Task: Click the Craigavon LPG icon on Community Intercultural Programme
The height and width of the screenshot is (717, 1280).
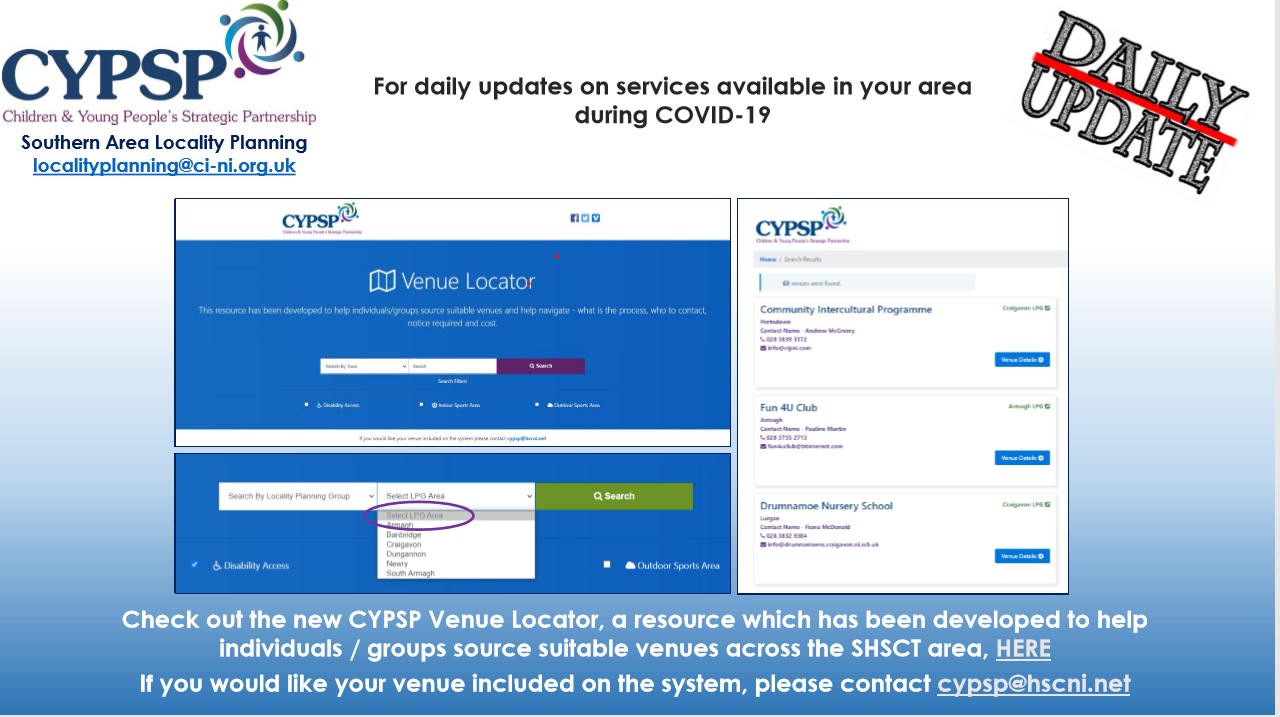Action: pyautogui.click(x=1047, y=308)
